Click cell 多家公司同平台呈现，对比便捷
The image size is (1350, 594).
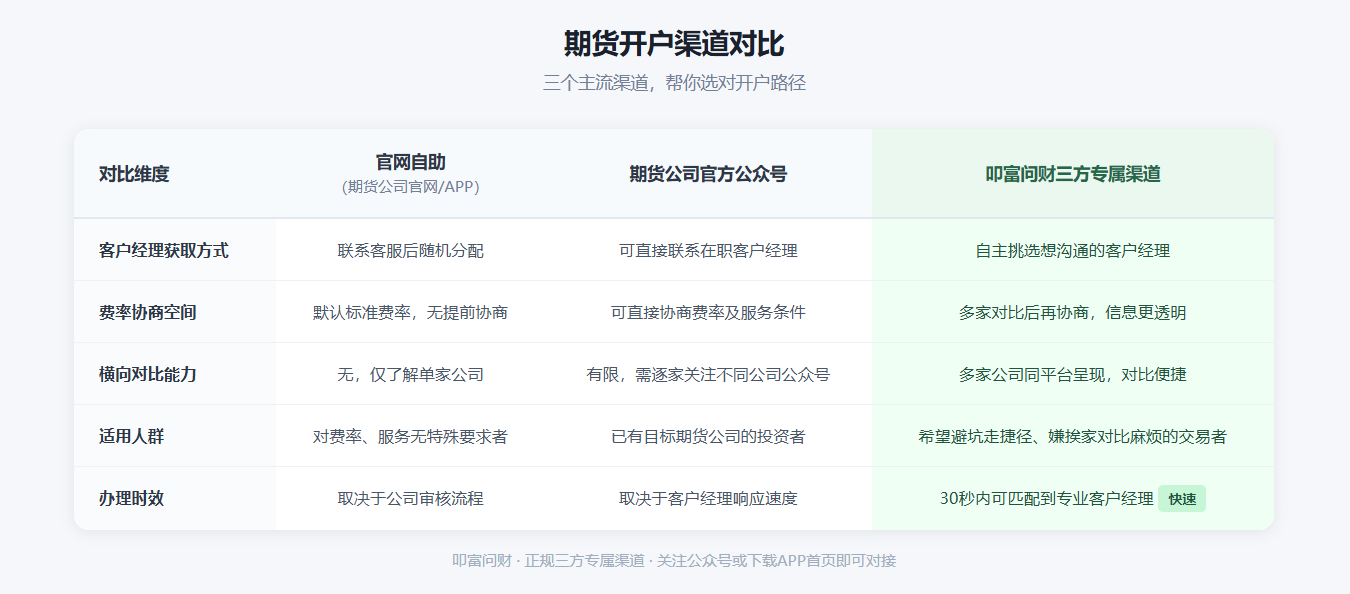click(1073, 374)
